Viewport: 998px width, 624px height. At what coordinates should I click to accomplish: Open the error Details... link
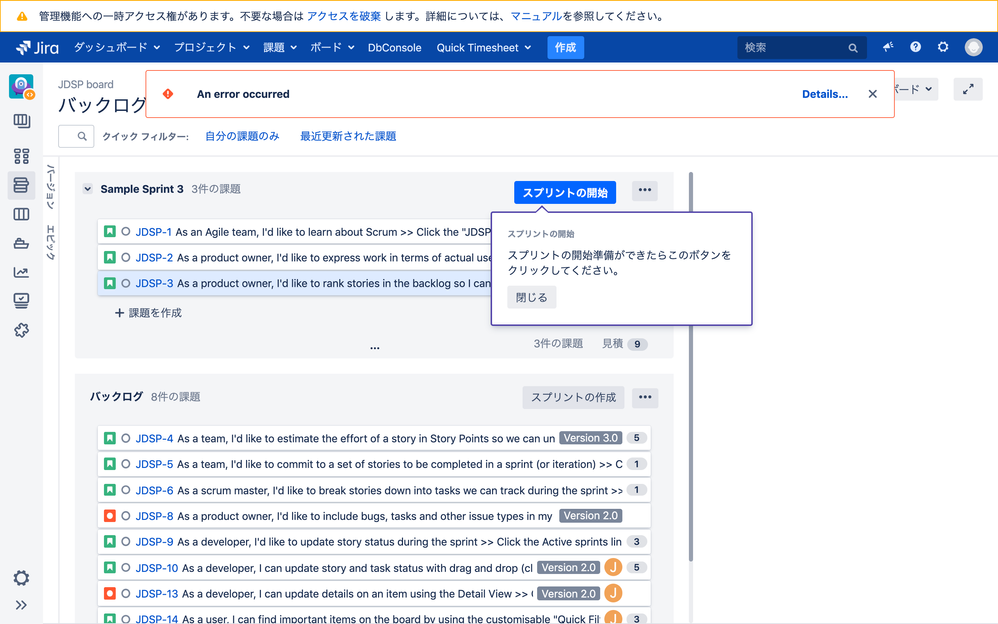click(825, 94)
